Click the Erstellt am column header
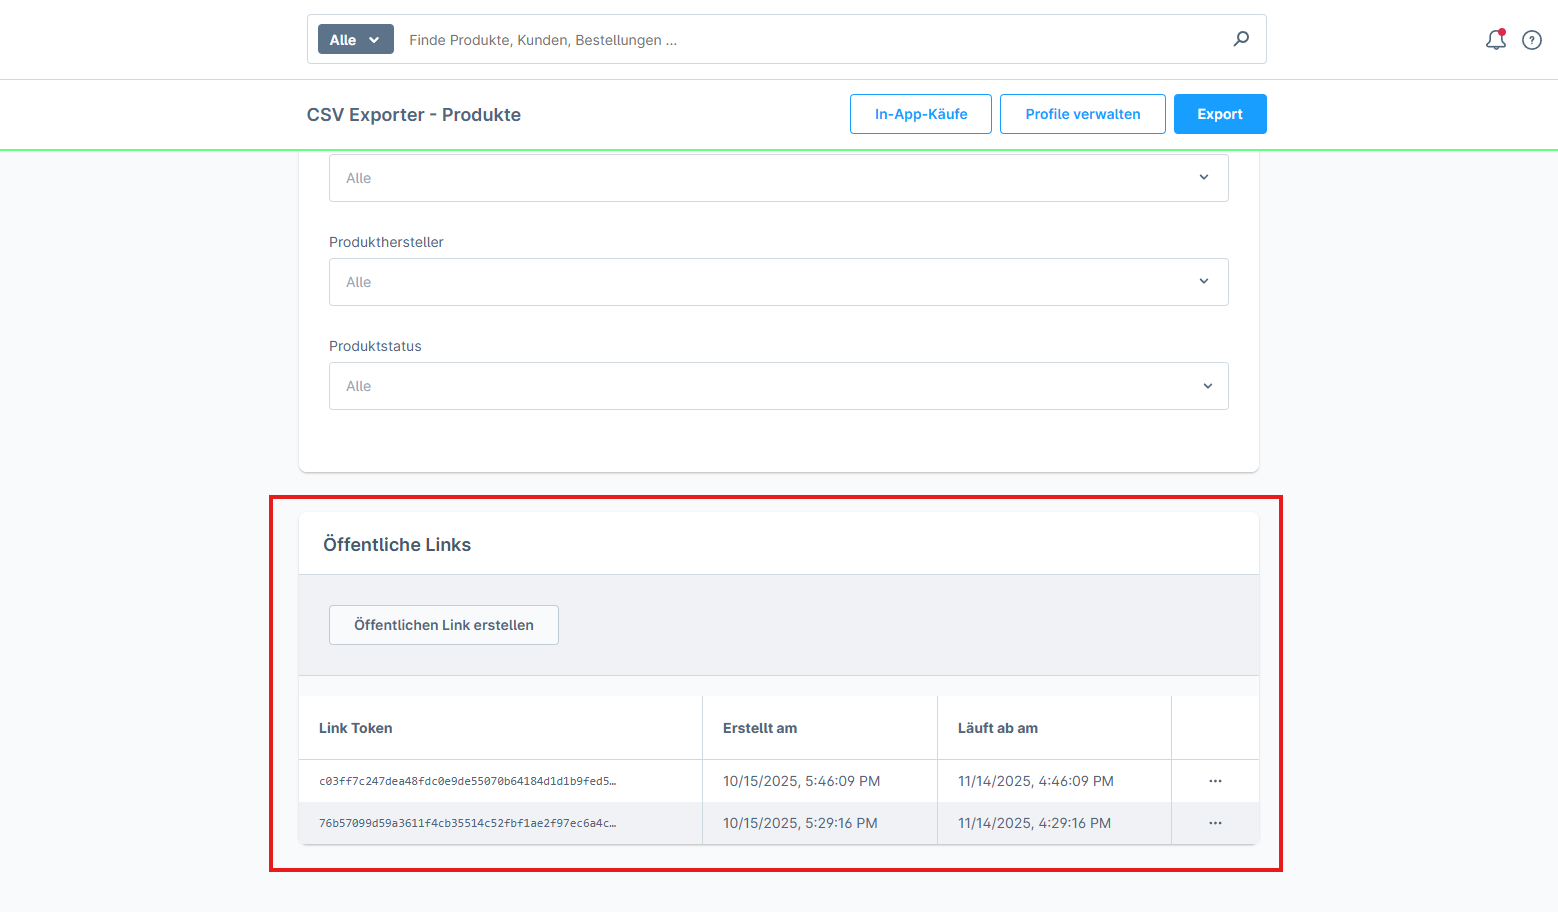This screenshot has width=1558, height=912. pos(760,728)
